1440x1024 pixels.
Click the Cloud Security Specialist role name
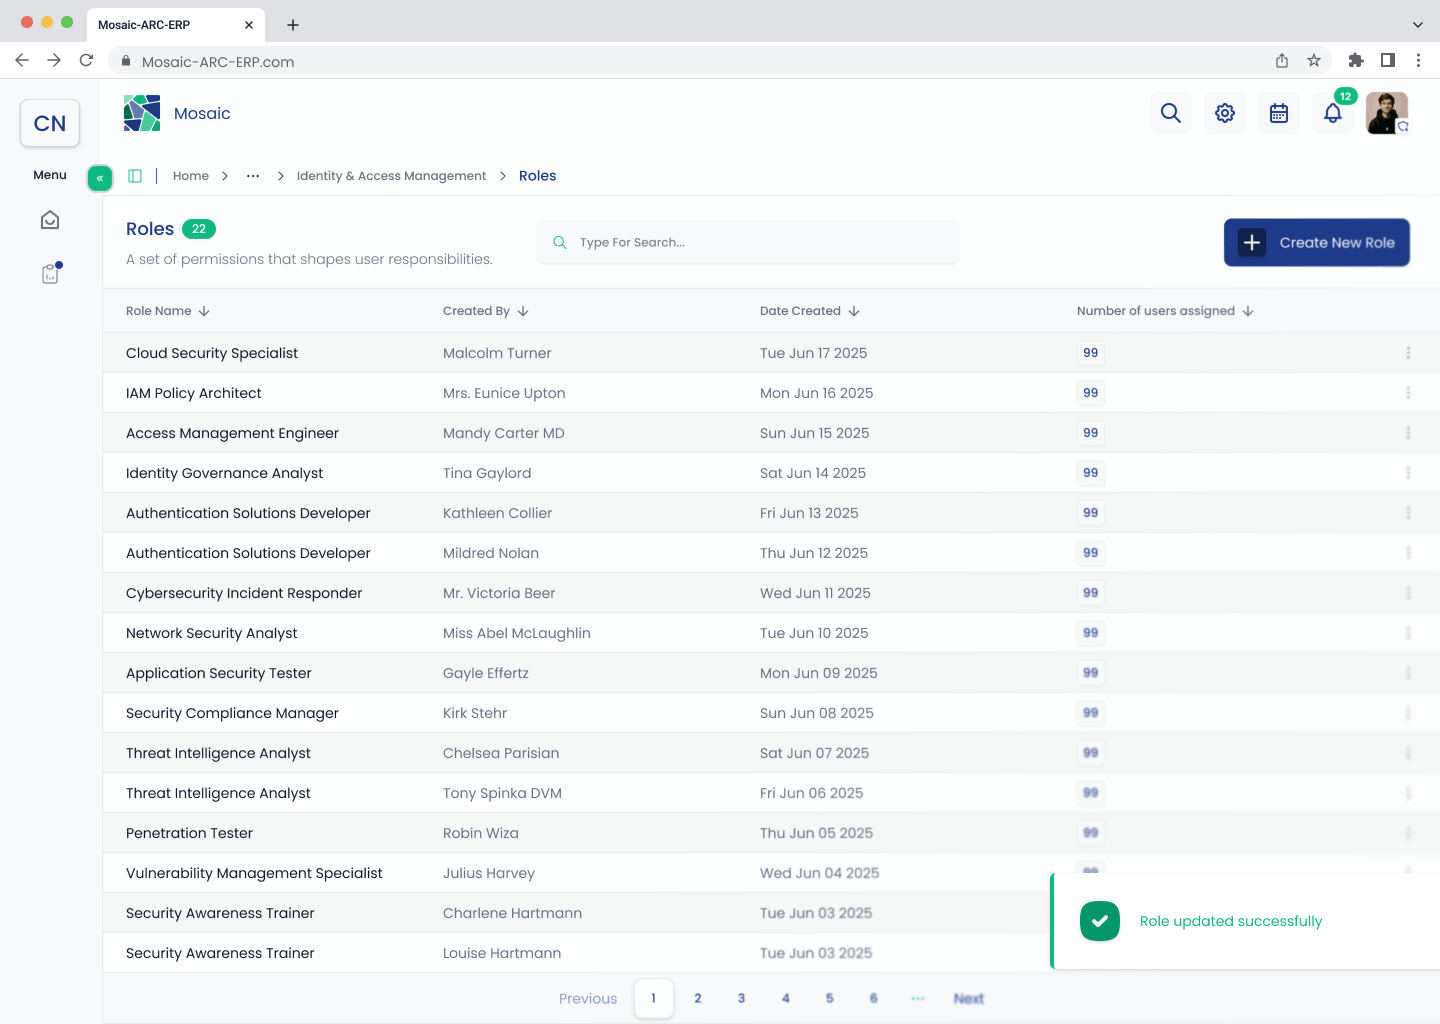tap(212, 353)
